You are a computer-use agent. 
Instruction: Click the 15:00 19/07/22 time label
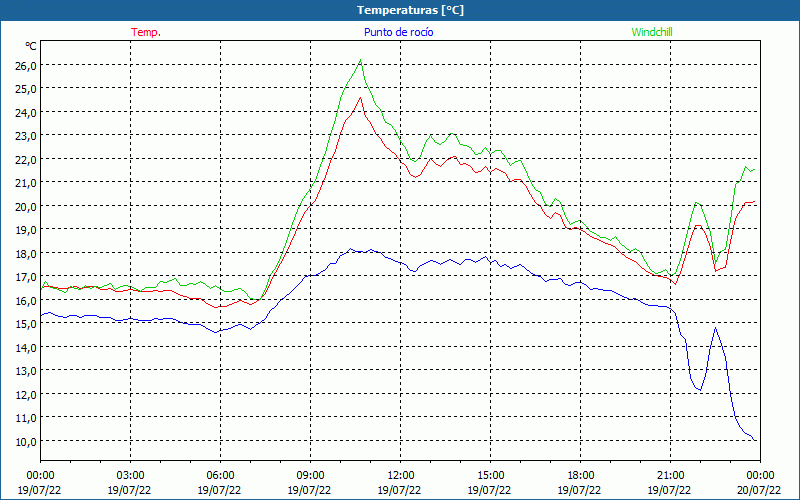490,483
